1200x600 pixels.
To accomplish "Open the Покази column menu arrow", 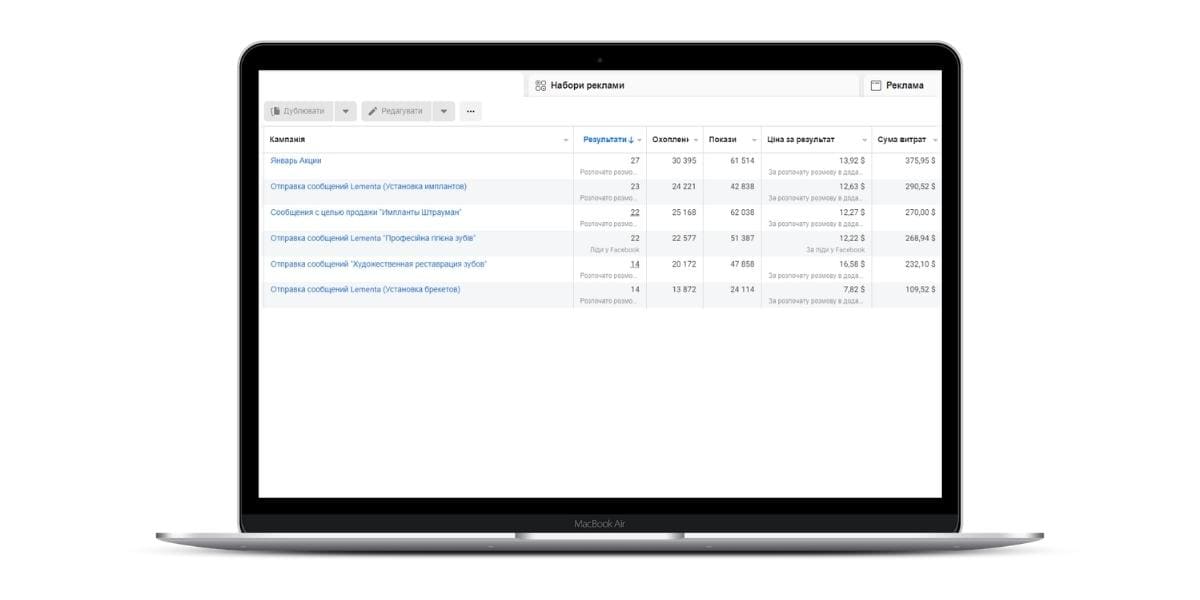I will (x=754, y=140).
